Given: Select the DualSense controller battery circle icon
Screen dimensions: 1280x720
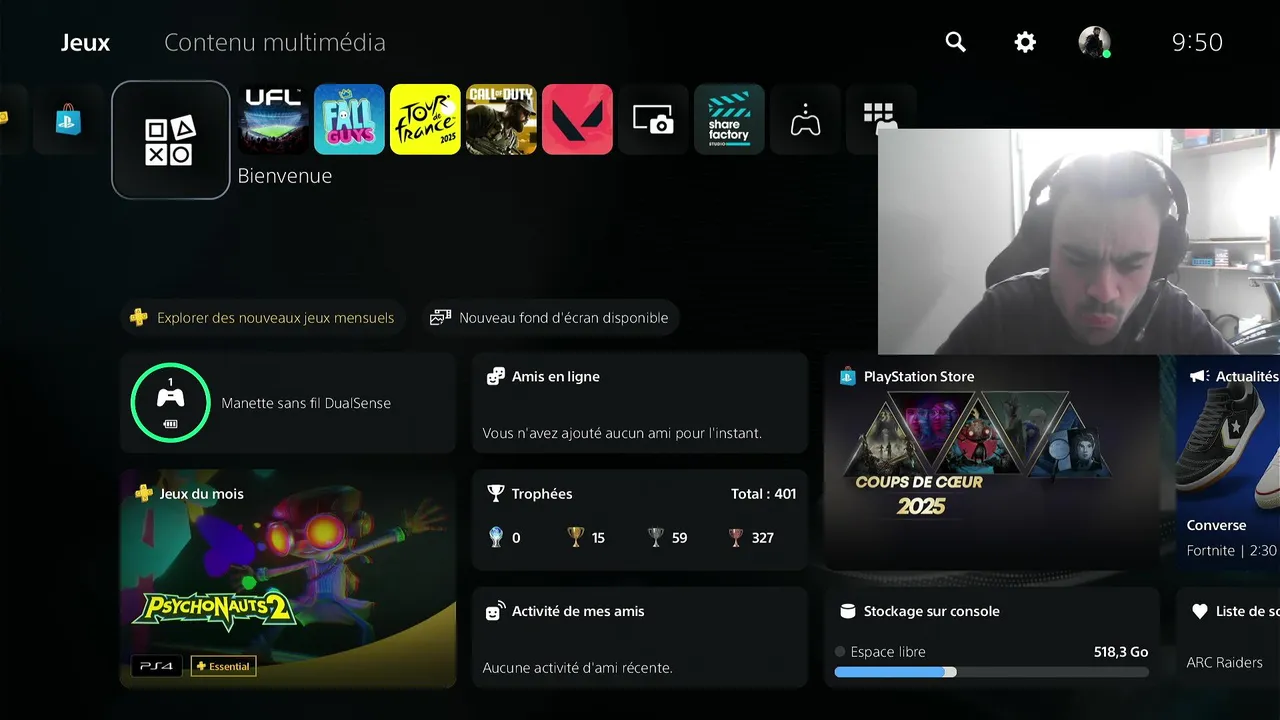Looking at the screenshot, I should tap(170, 403).
